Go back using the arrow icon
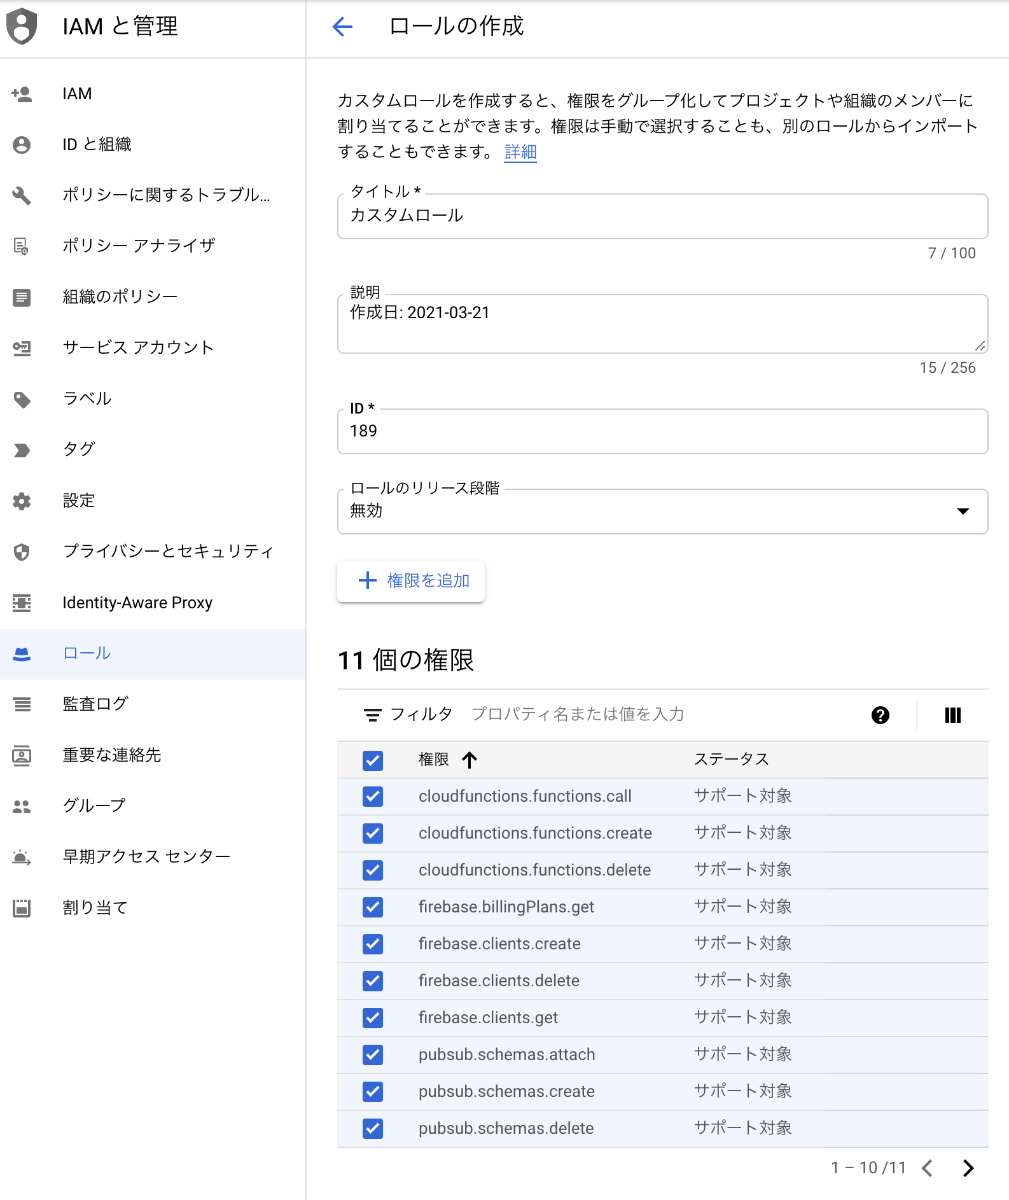The image size is (1009, 1200). pyautogui.click(x=342, y=27)
